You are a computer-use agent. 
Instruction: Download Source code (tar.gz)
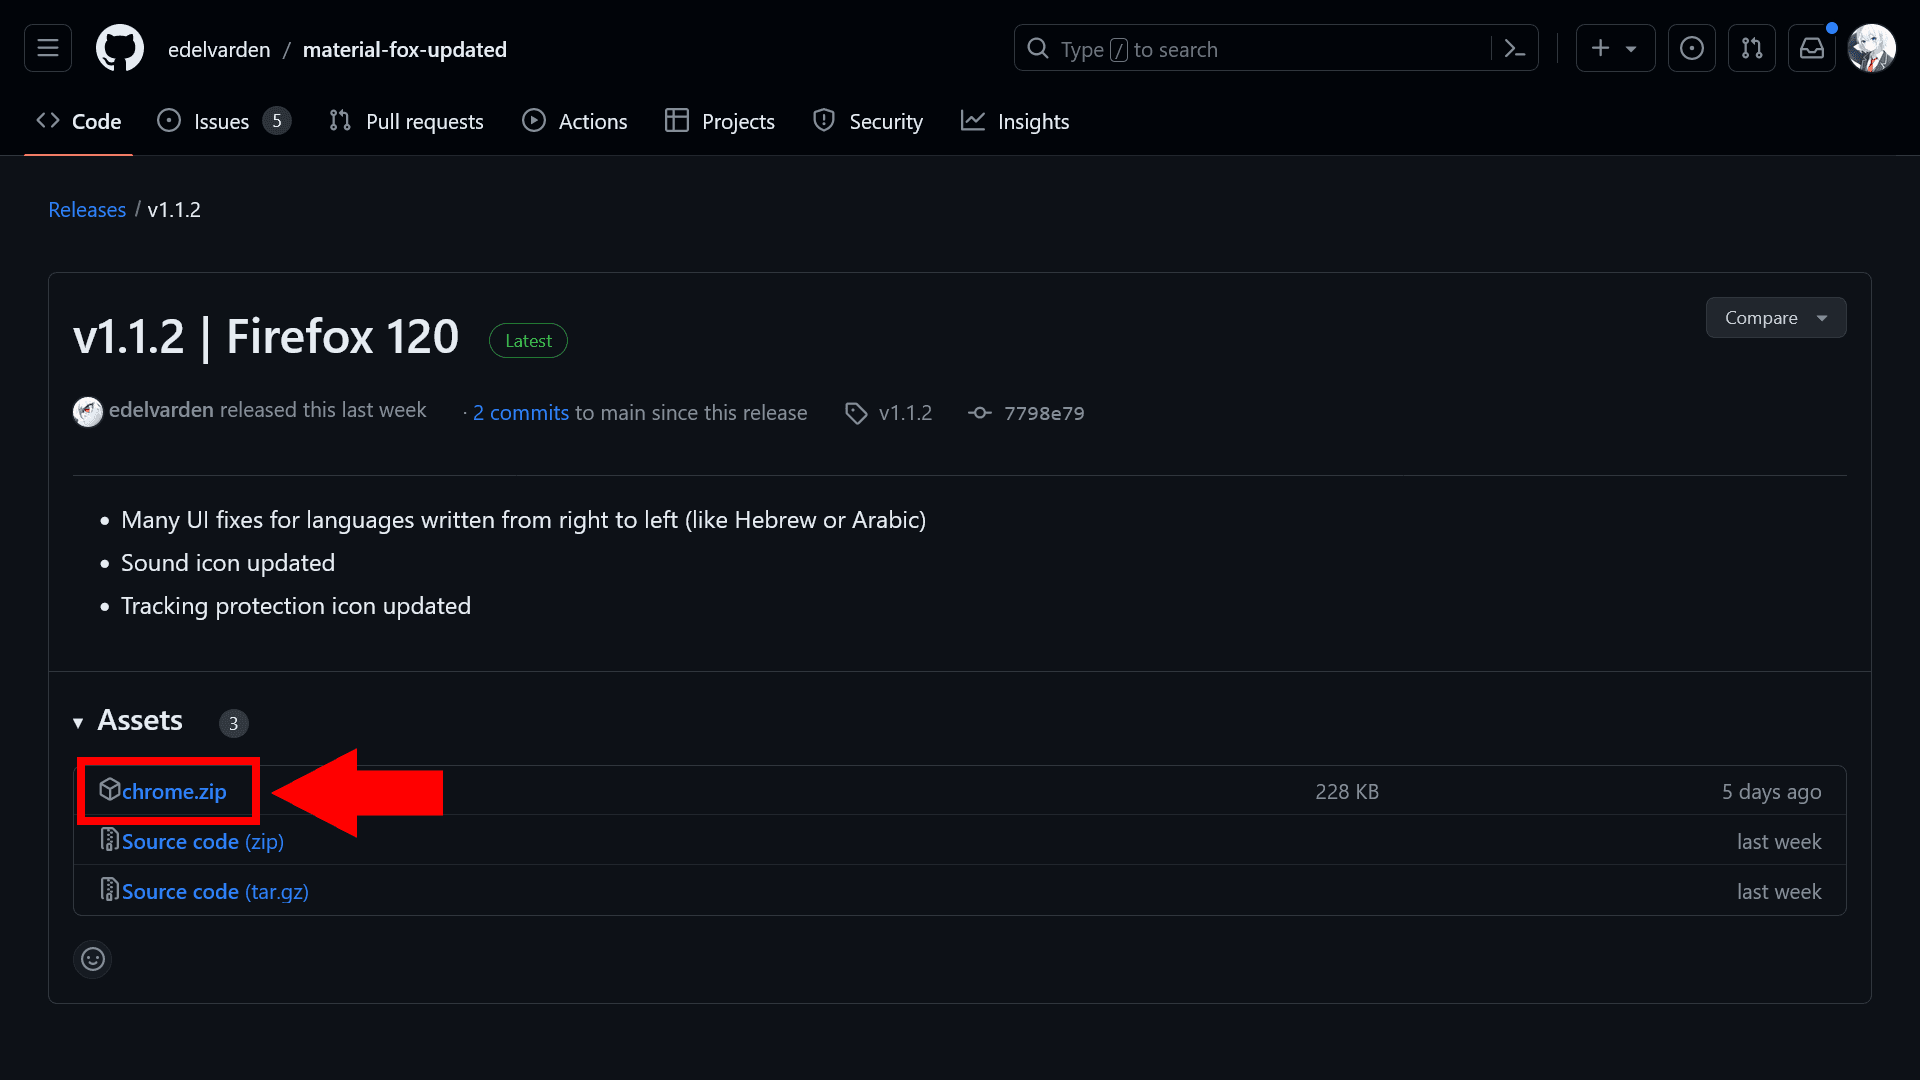pyautogui.click(x=215, y=892)
